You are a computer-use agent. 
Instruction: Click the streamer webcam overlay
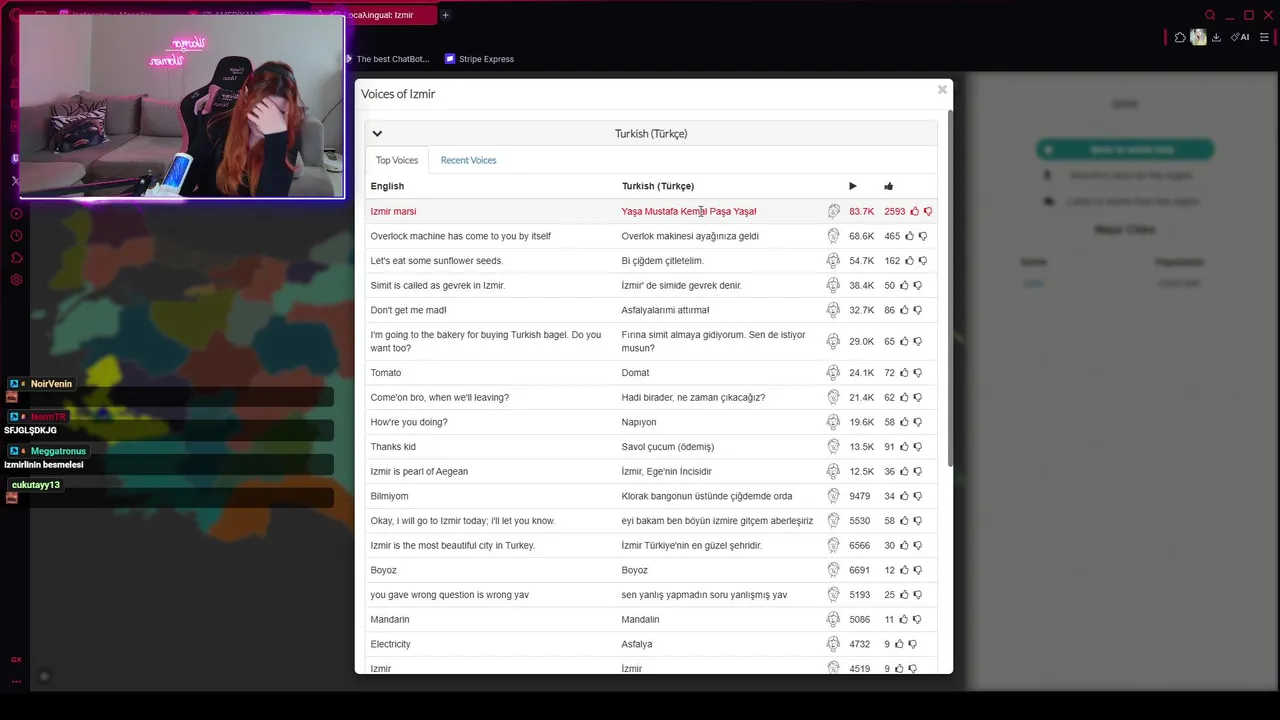click(x=182, y=106)
